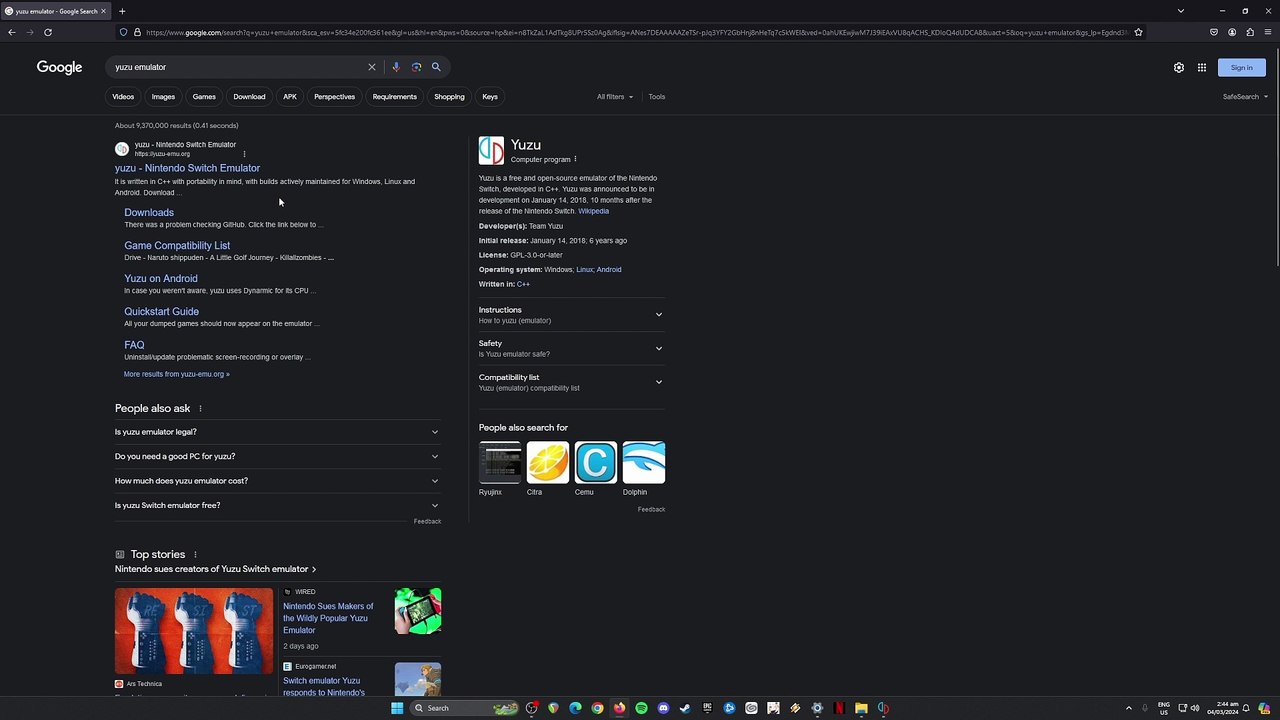Open the All filters dropdown
The width and height of the screenshot is (1280, 720).
[614, 97]
